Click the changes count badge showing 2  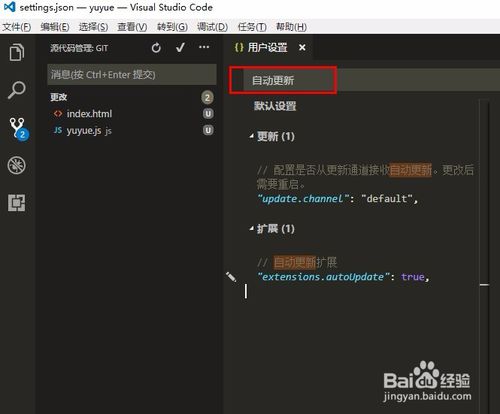click(207, 97)
